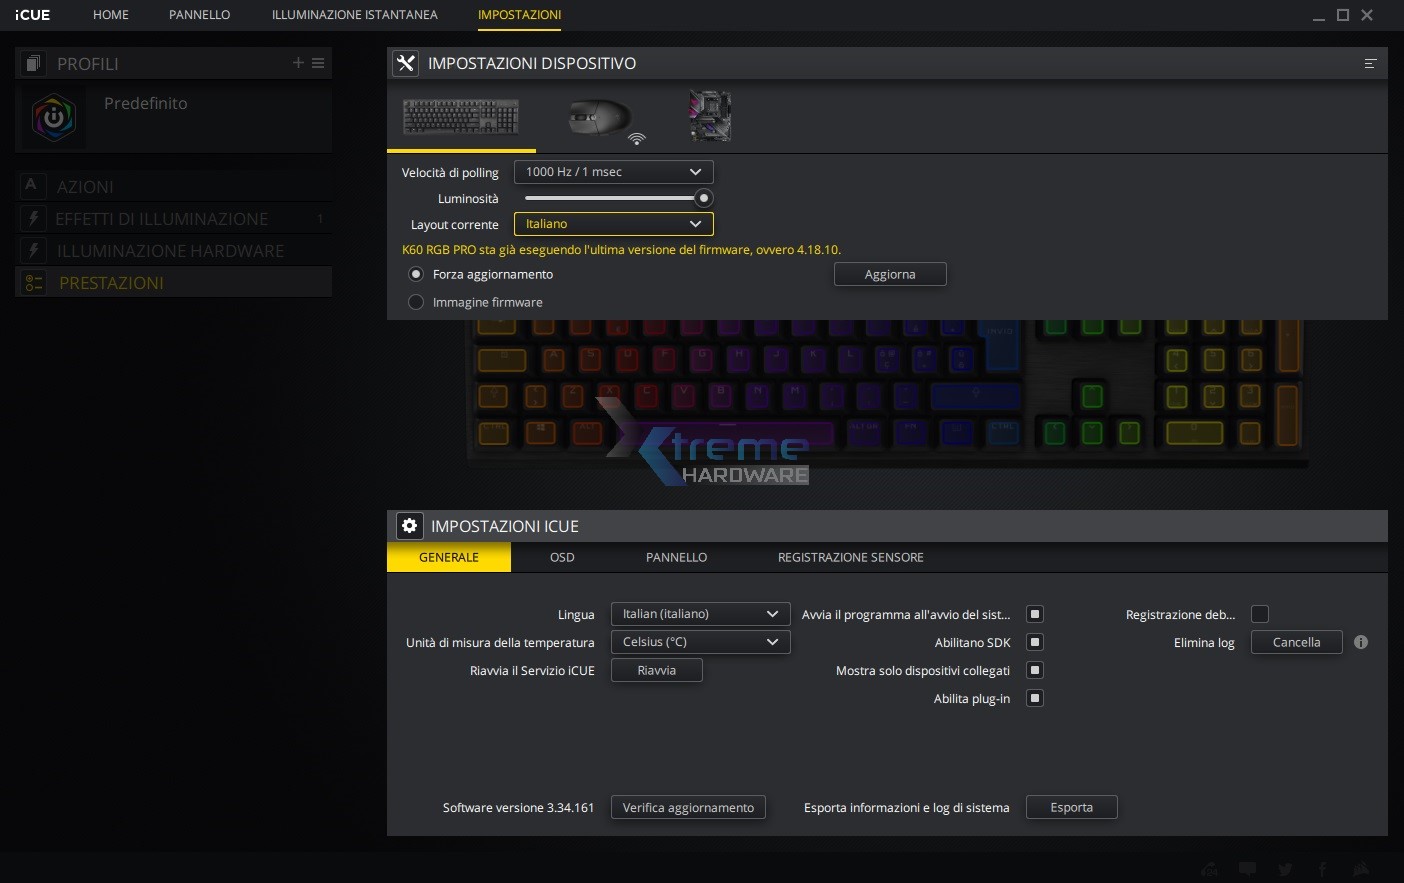The width and height of the screenshot is (1404, 883).
Task: Select the keyboard device thumbnail
Action: 461,117
